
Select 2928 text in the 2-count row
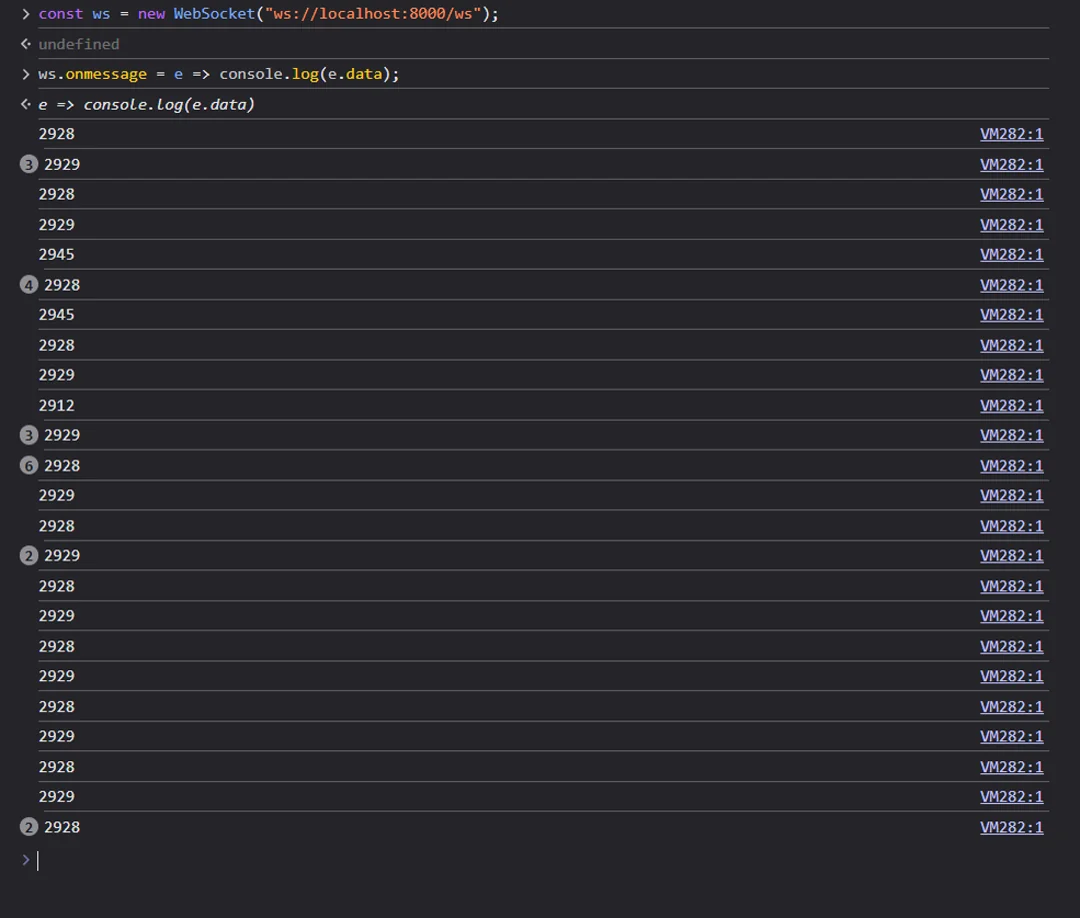(62, 827)
